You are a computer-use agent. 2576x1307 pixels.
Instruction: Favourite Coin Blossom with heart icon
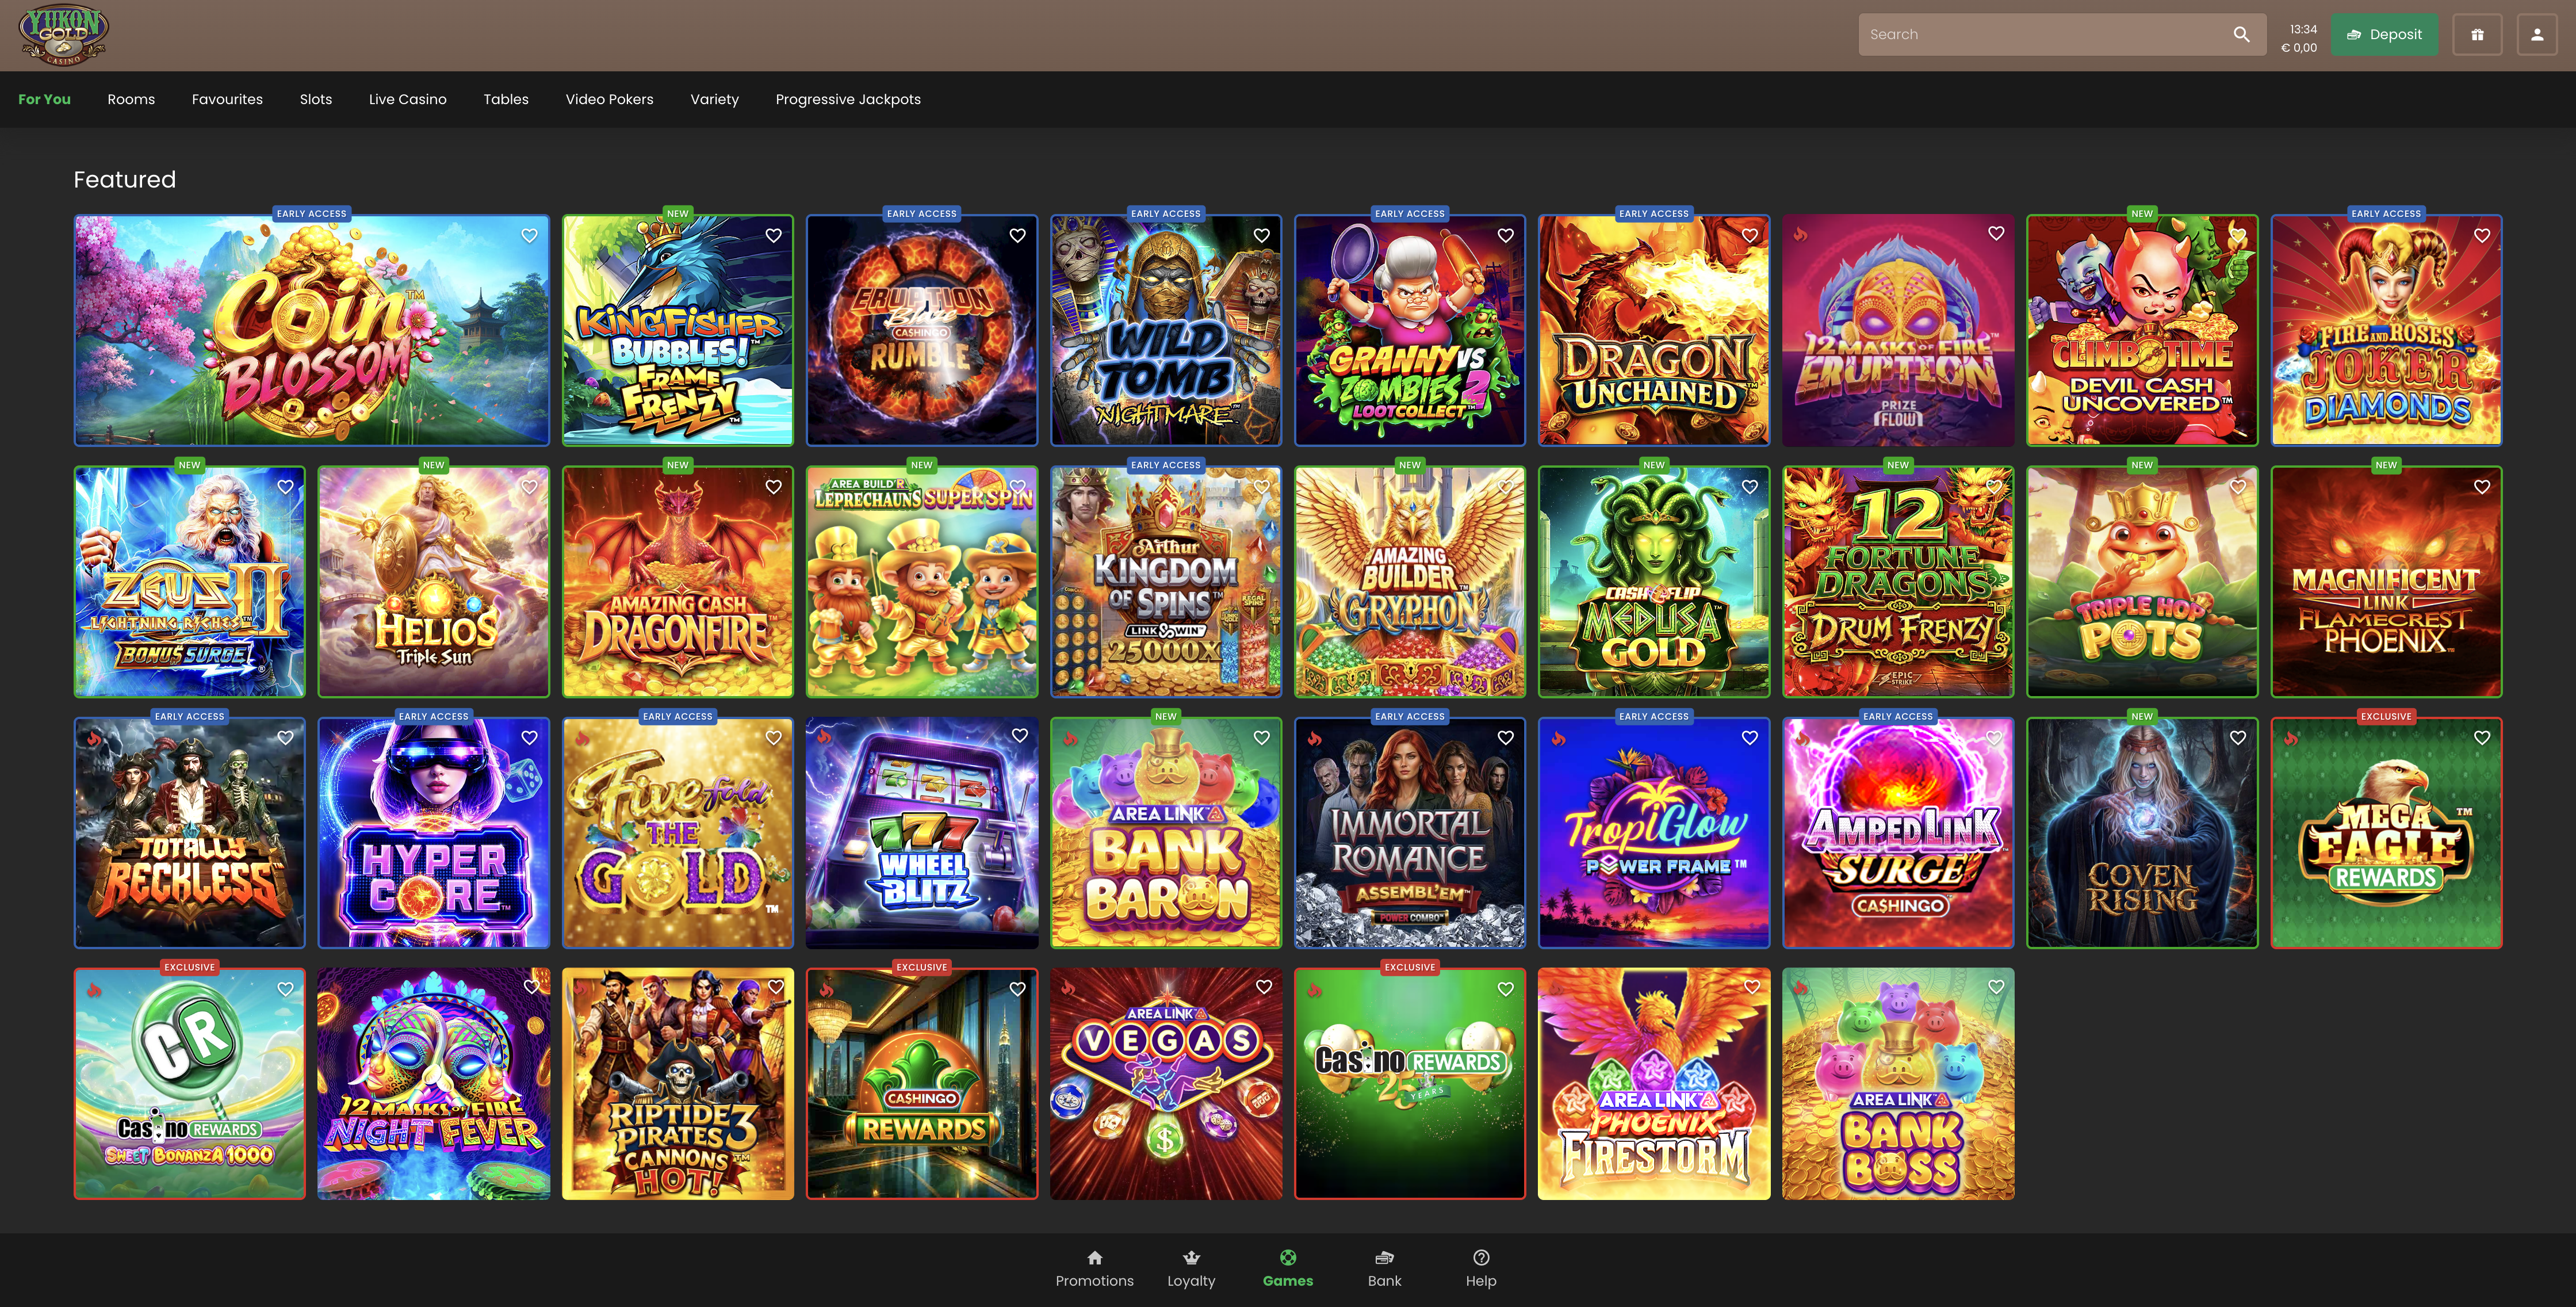[529, 235]
